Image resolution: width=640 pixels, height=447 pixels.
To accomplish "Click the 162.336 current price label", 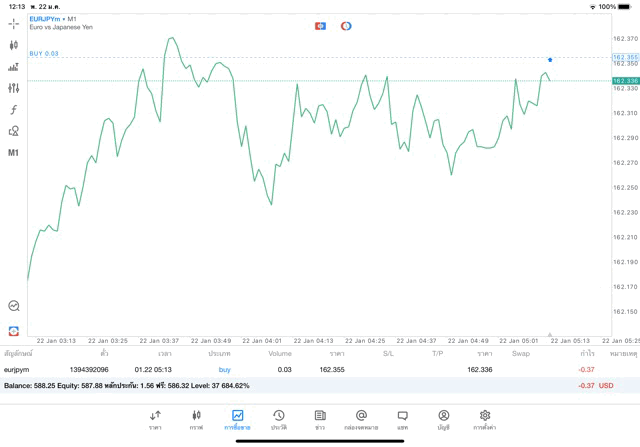I will click(x=625, y=80).
